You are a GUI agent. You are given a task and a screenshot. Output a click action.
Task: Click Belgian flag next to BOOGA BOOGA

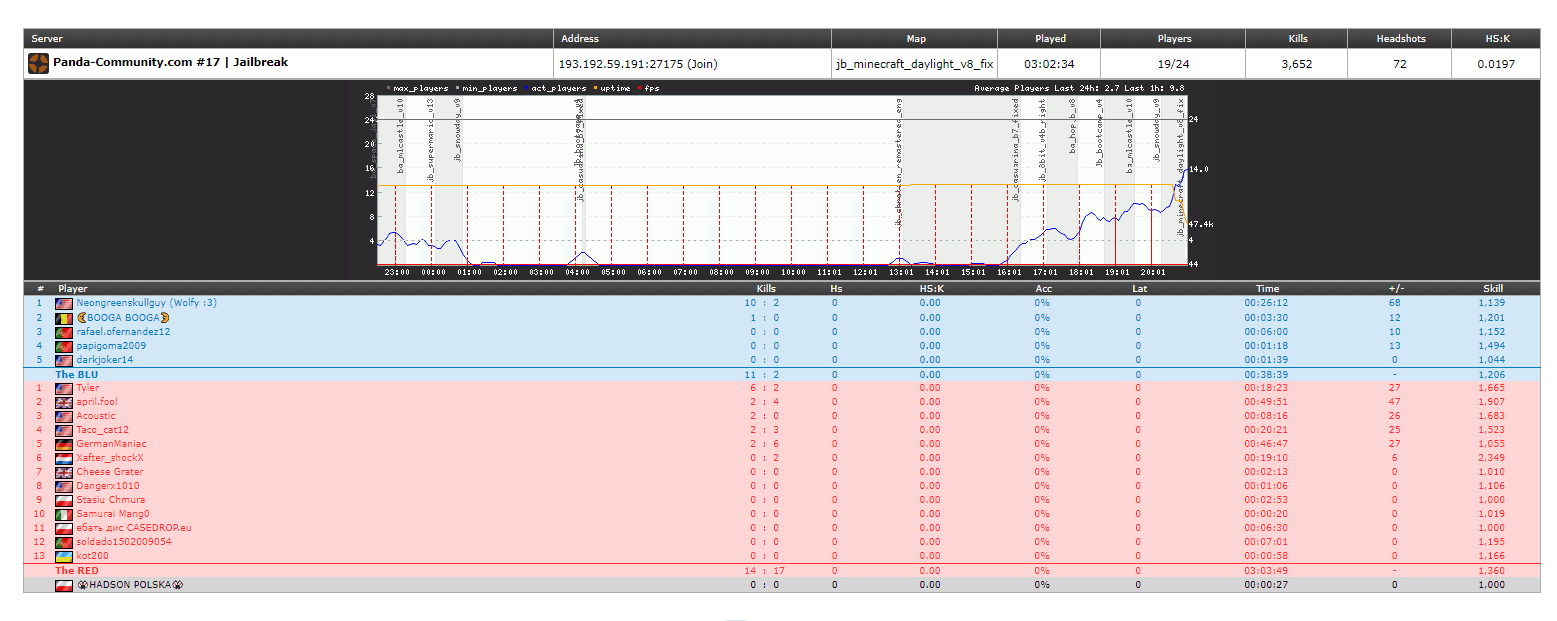[x=64, y=318]
